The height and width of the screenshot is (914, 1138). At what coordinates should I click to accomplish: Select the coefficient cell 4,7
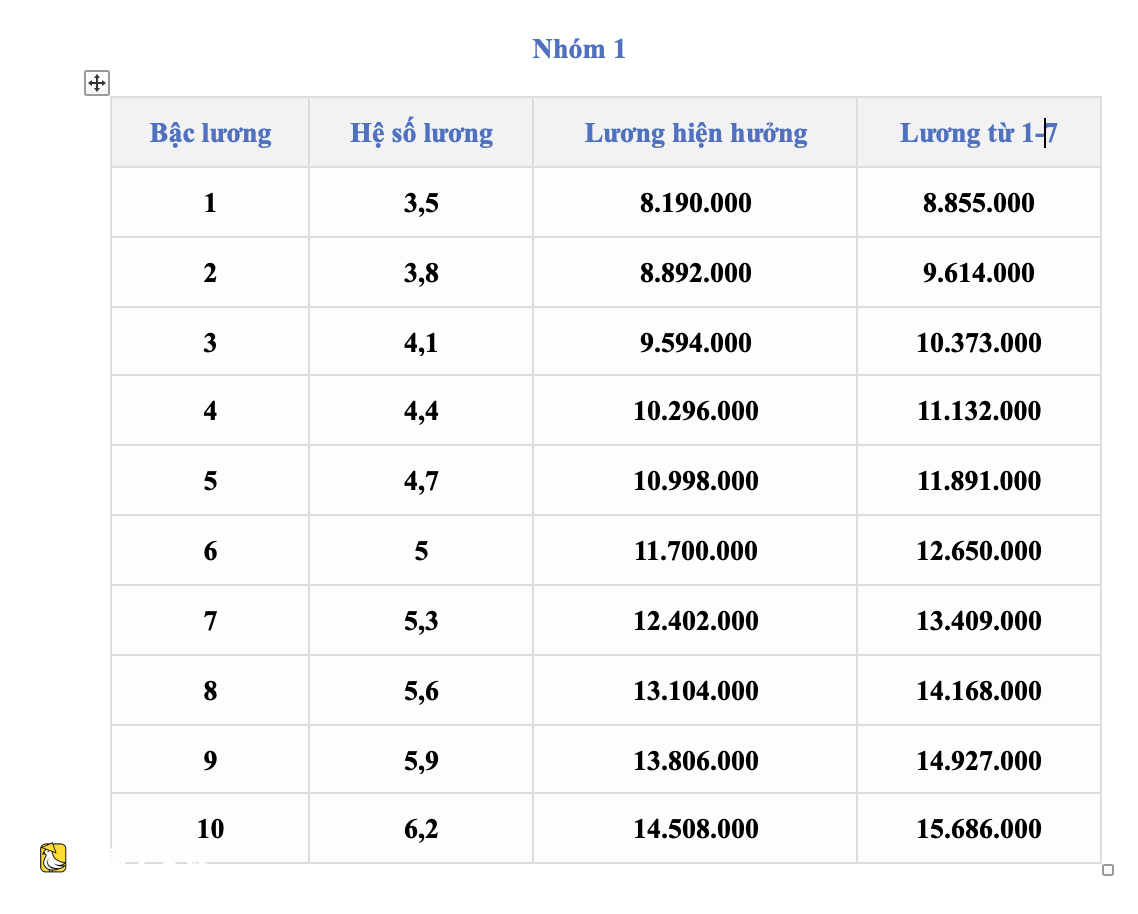[421, 481]
